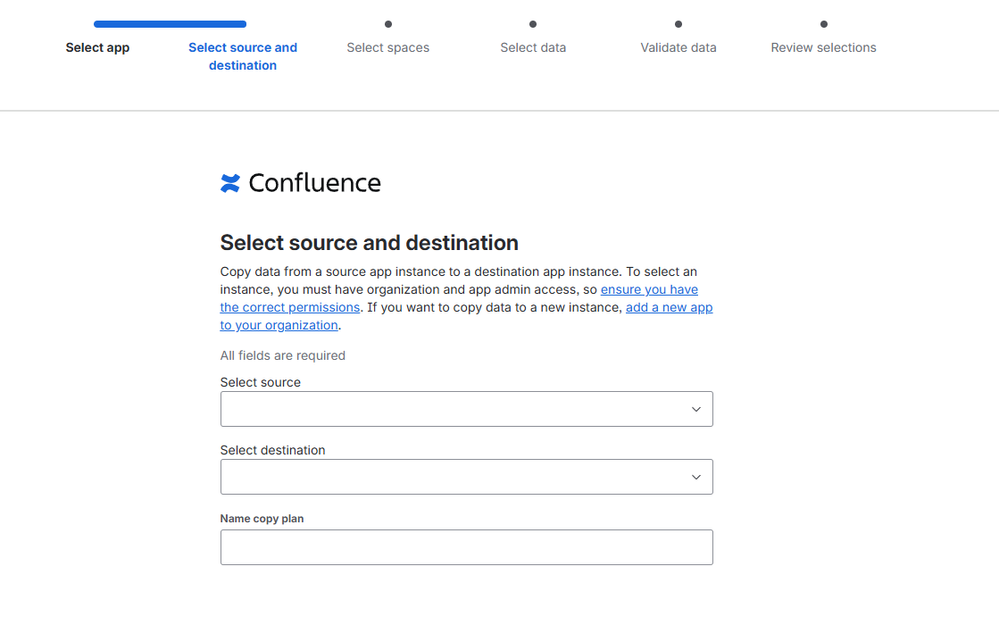The width and height of the screenshot is (999, 617).
Task: Click the dot above Select data
Action: [x=533, y=24]
